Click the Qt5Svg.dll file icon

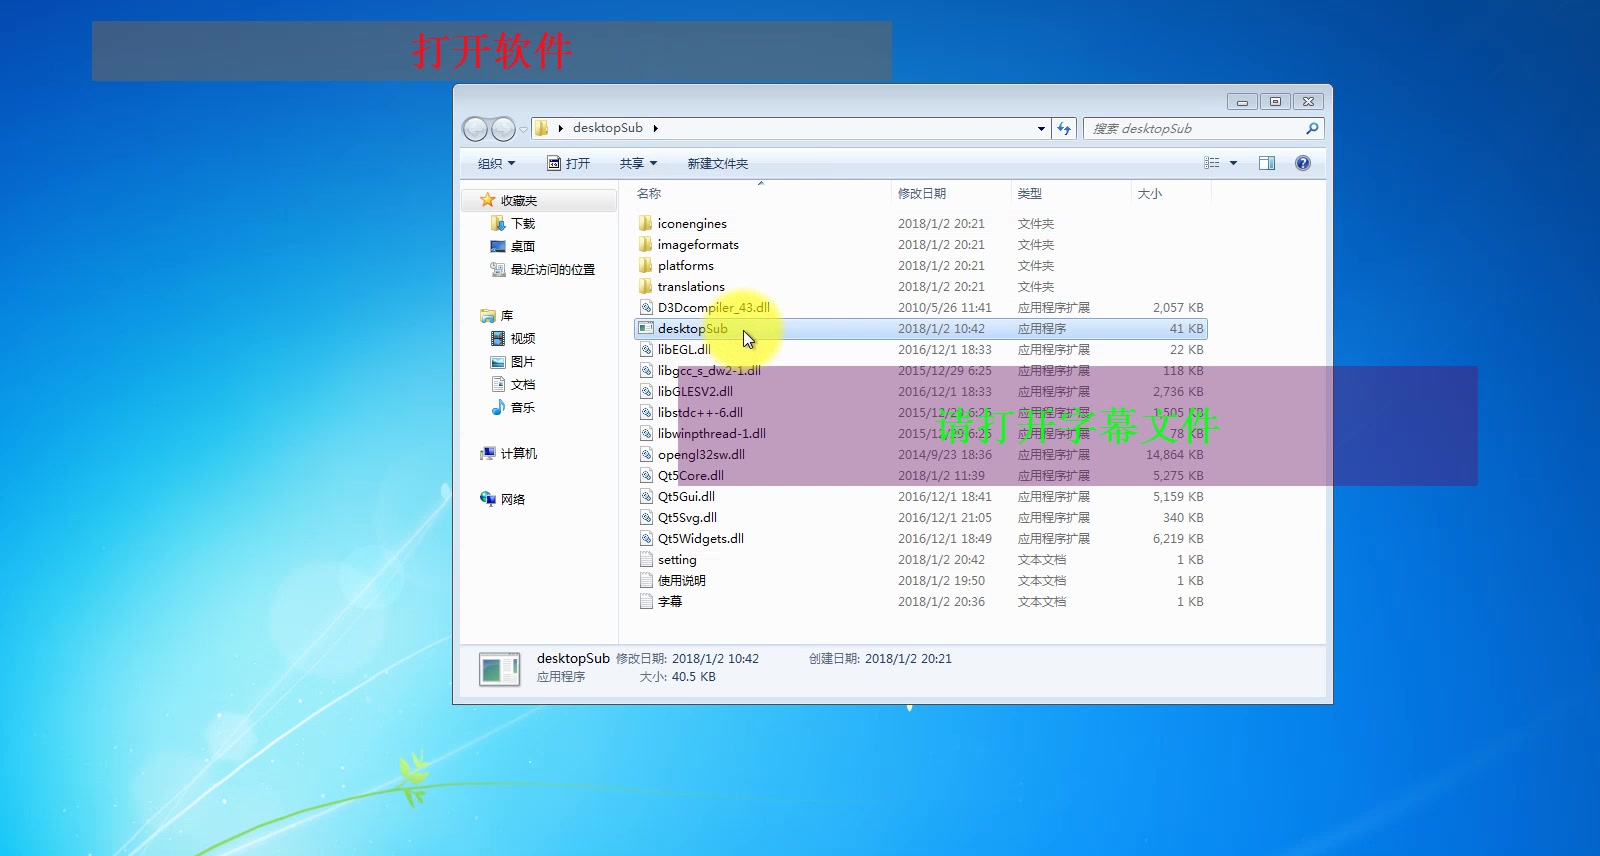(646, 517)
